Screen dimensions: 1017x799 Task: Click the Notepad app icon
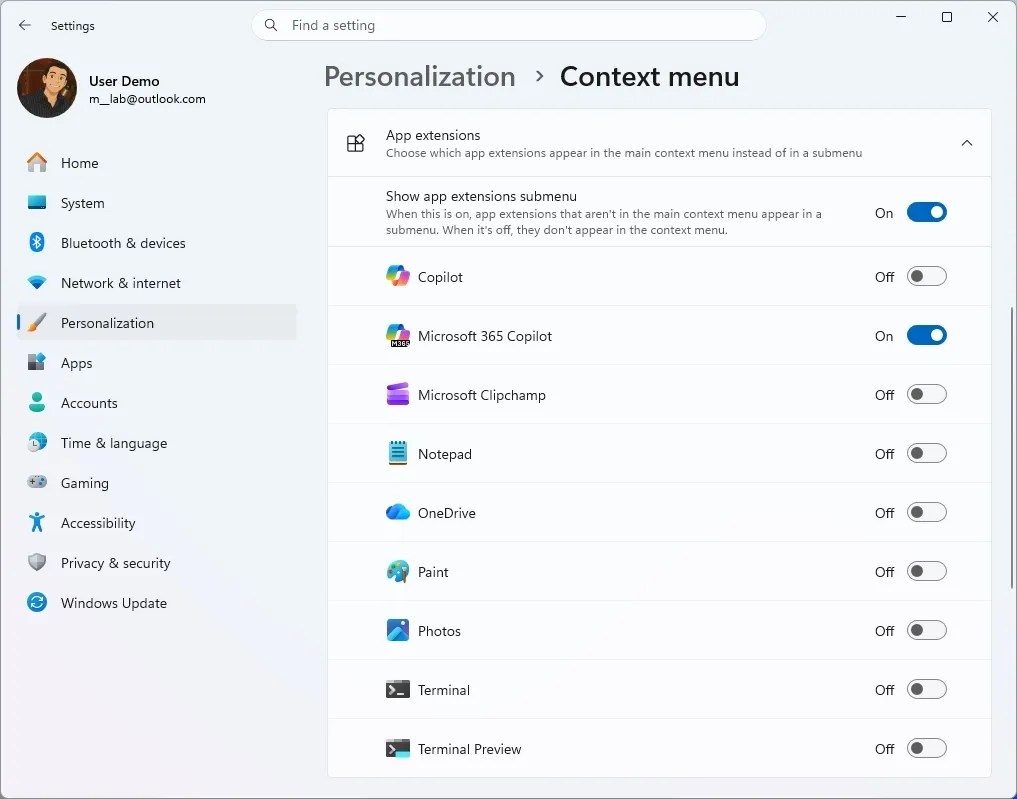[398, 453]
